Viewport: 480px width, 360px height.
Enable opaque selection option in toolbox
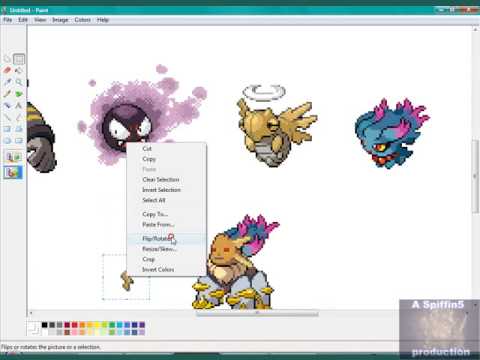click(x=13, y=157)
